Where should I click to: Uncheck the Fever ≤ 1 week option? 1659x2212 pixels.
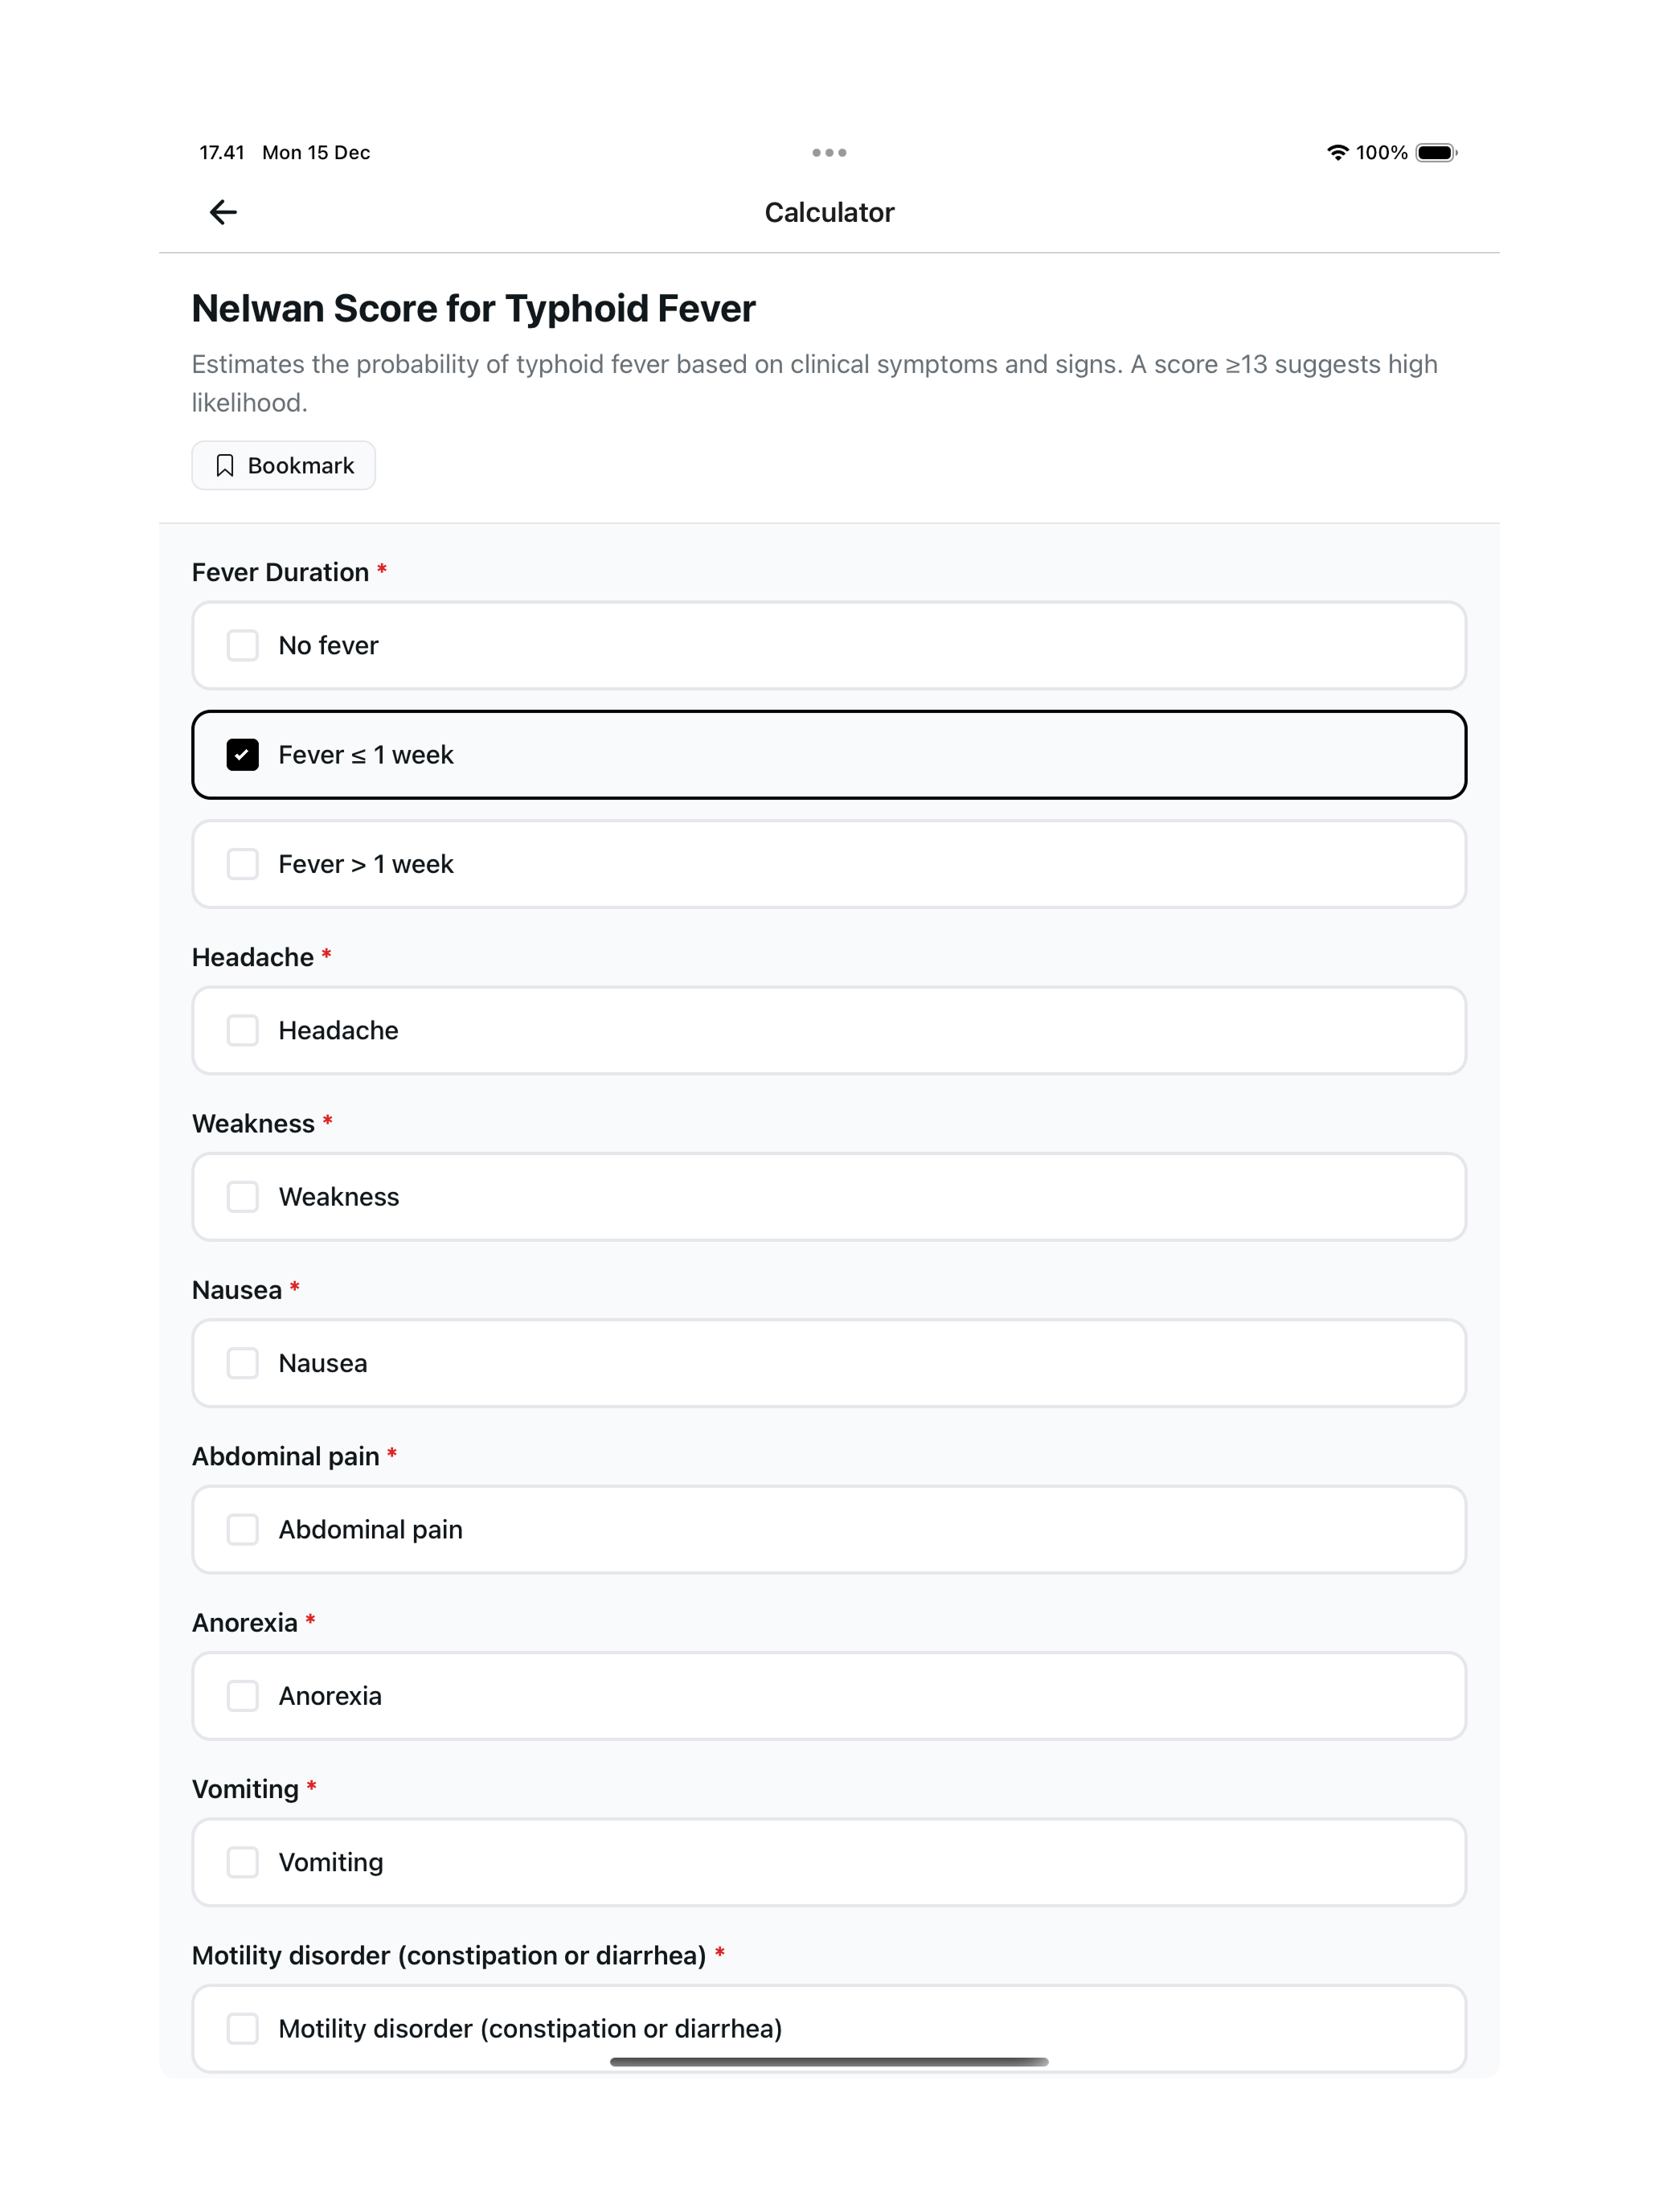pos(243,755)
